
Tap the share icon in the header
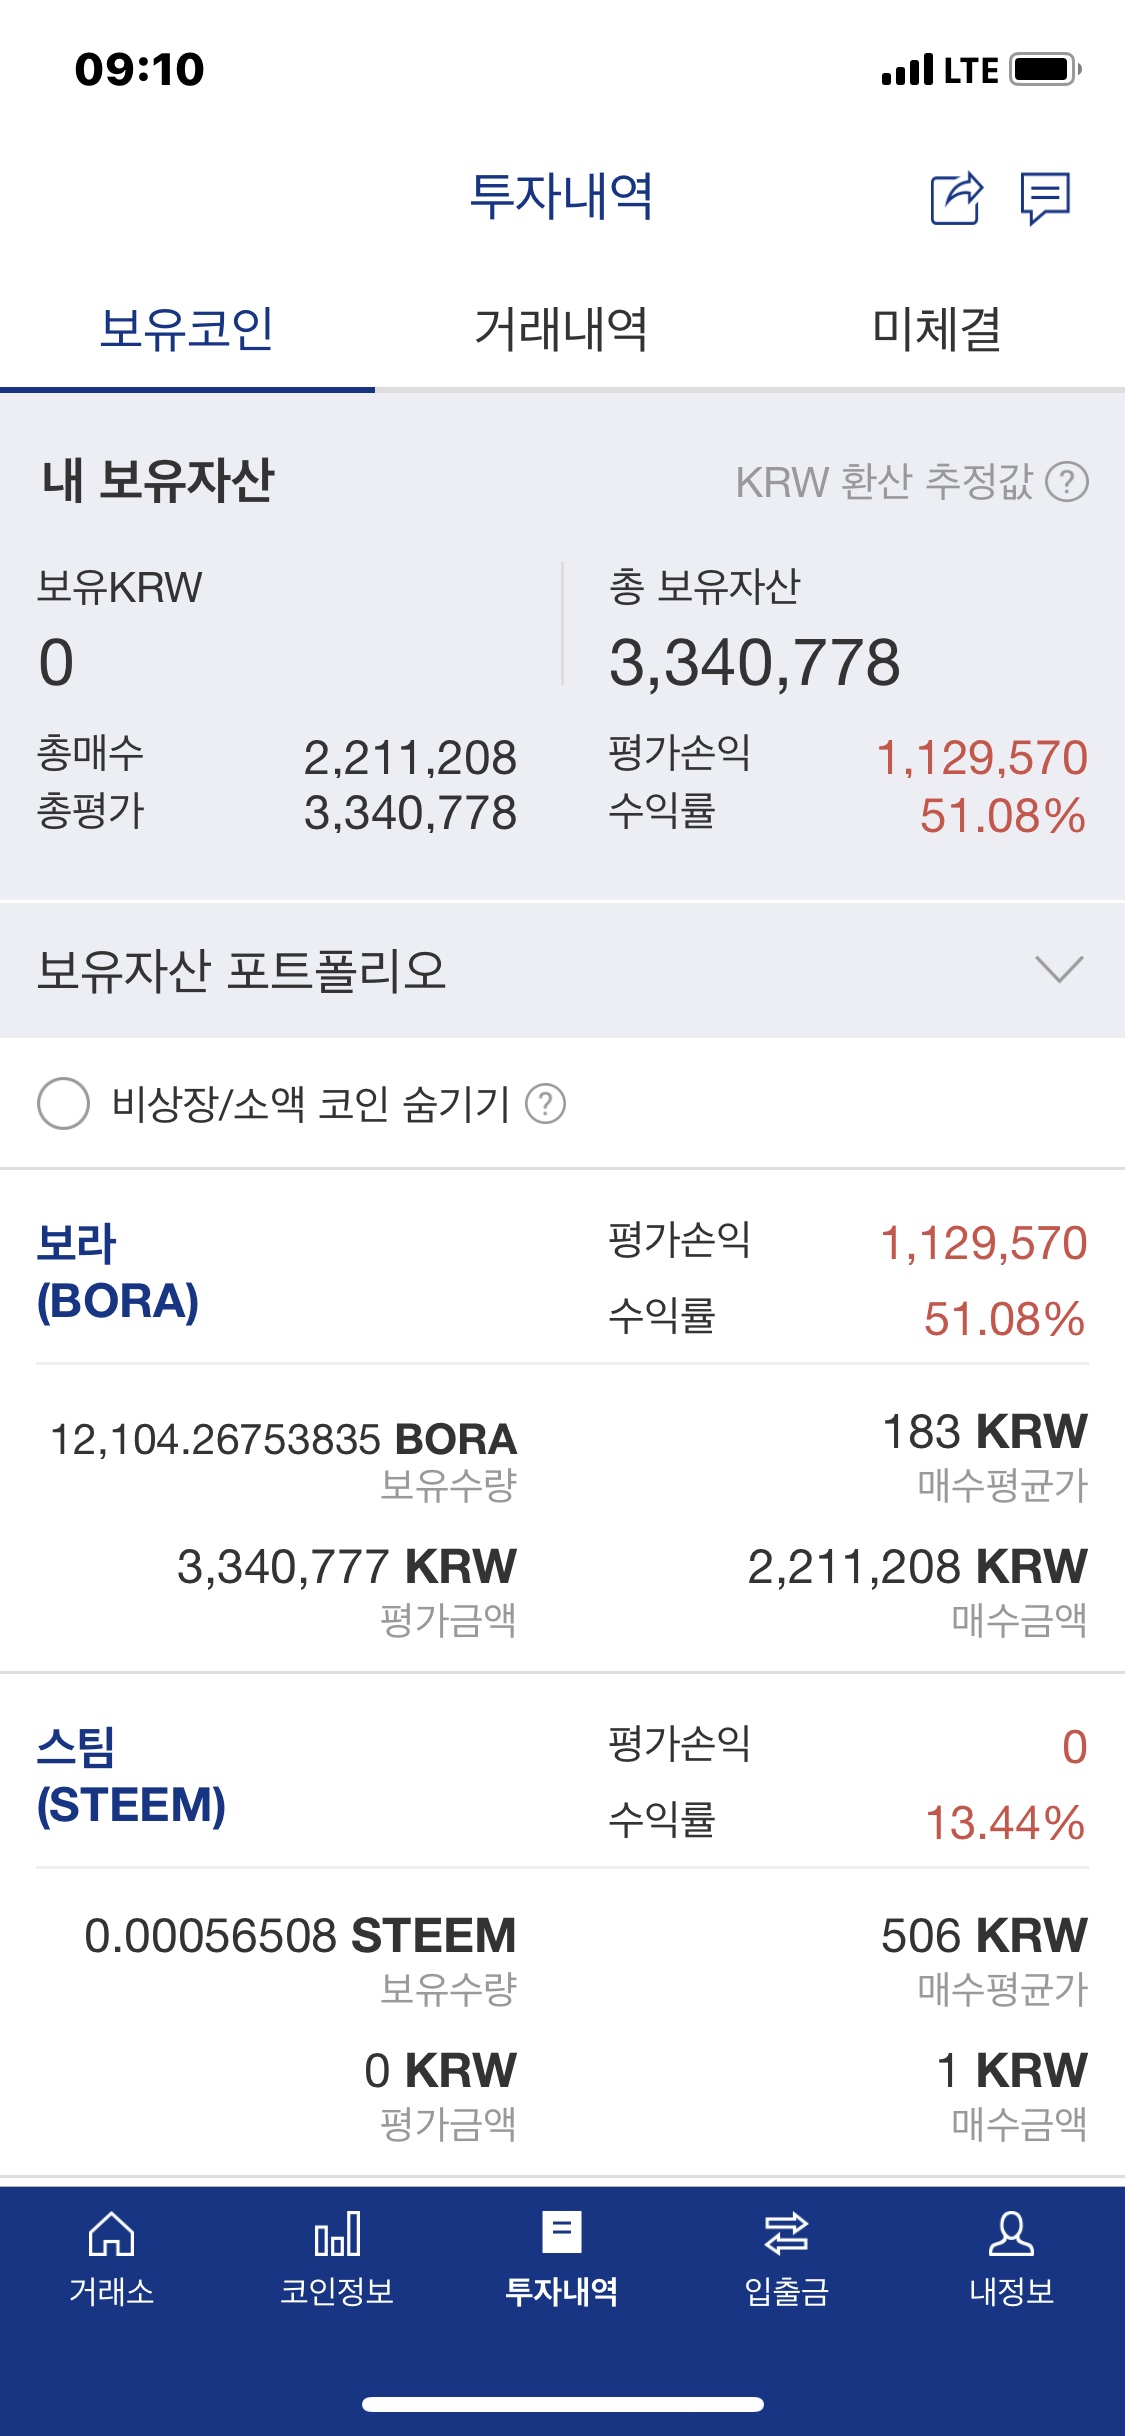pos(957,198)
